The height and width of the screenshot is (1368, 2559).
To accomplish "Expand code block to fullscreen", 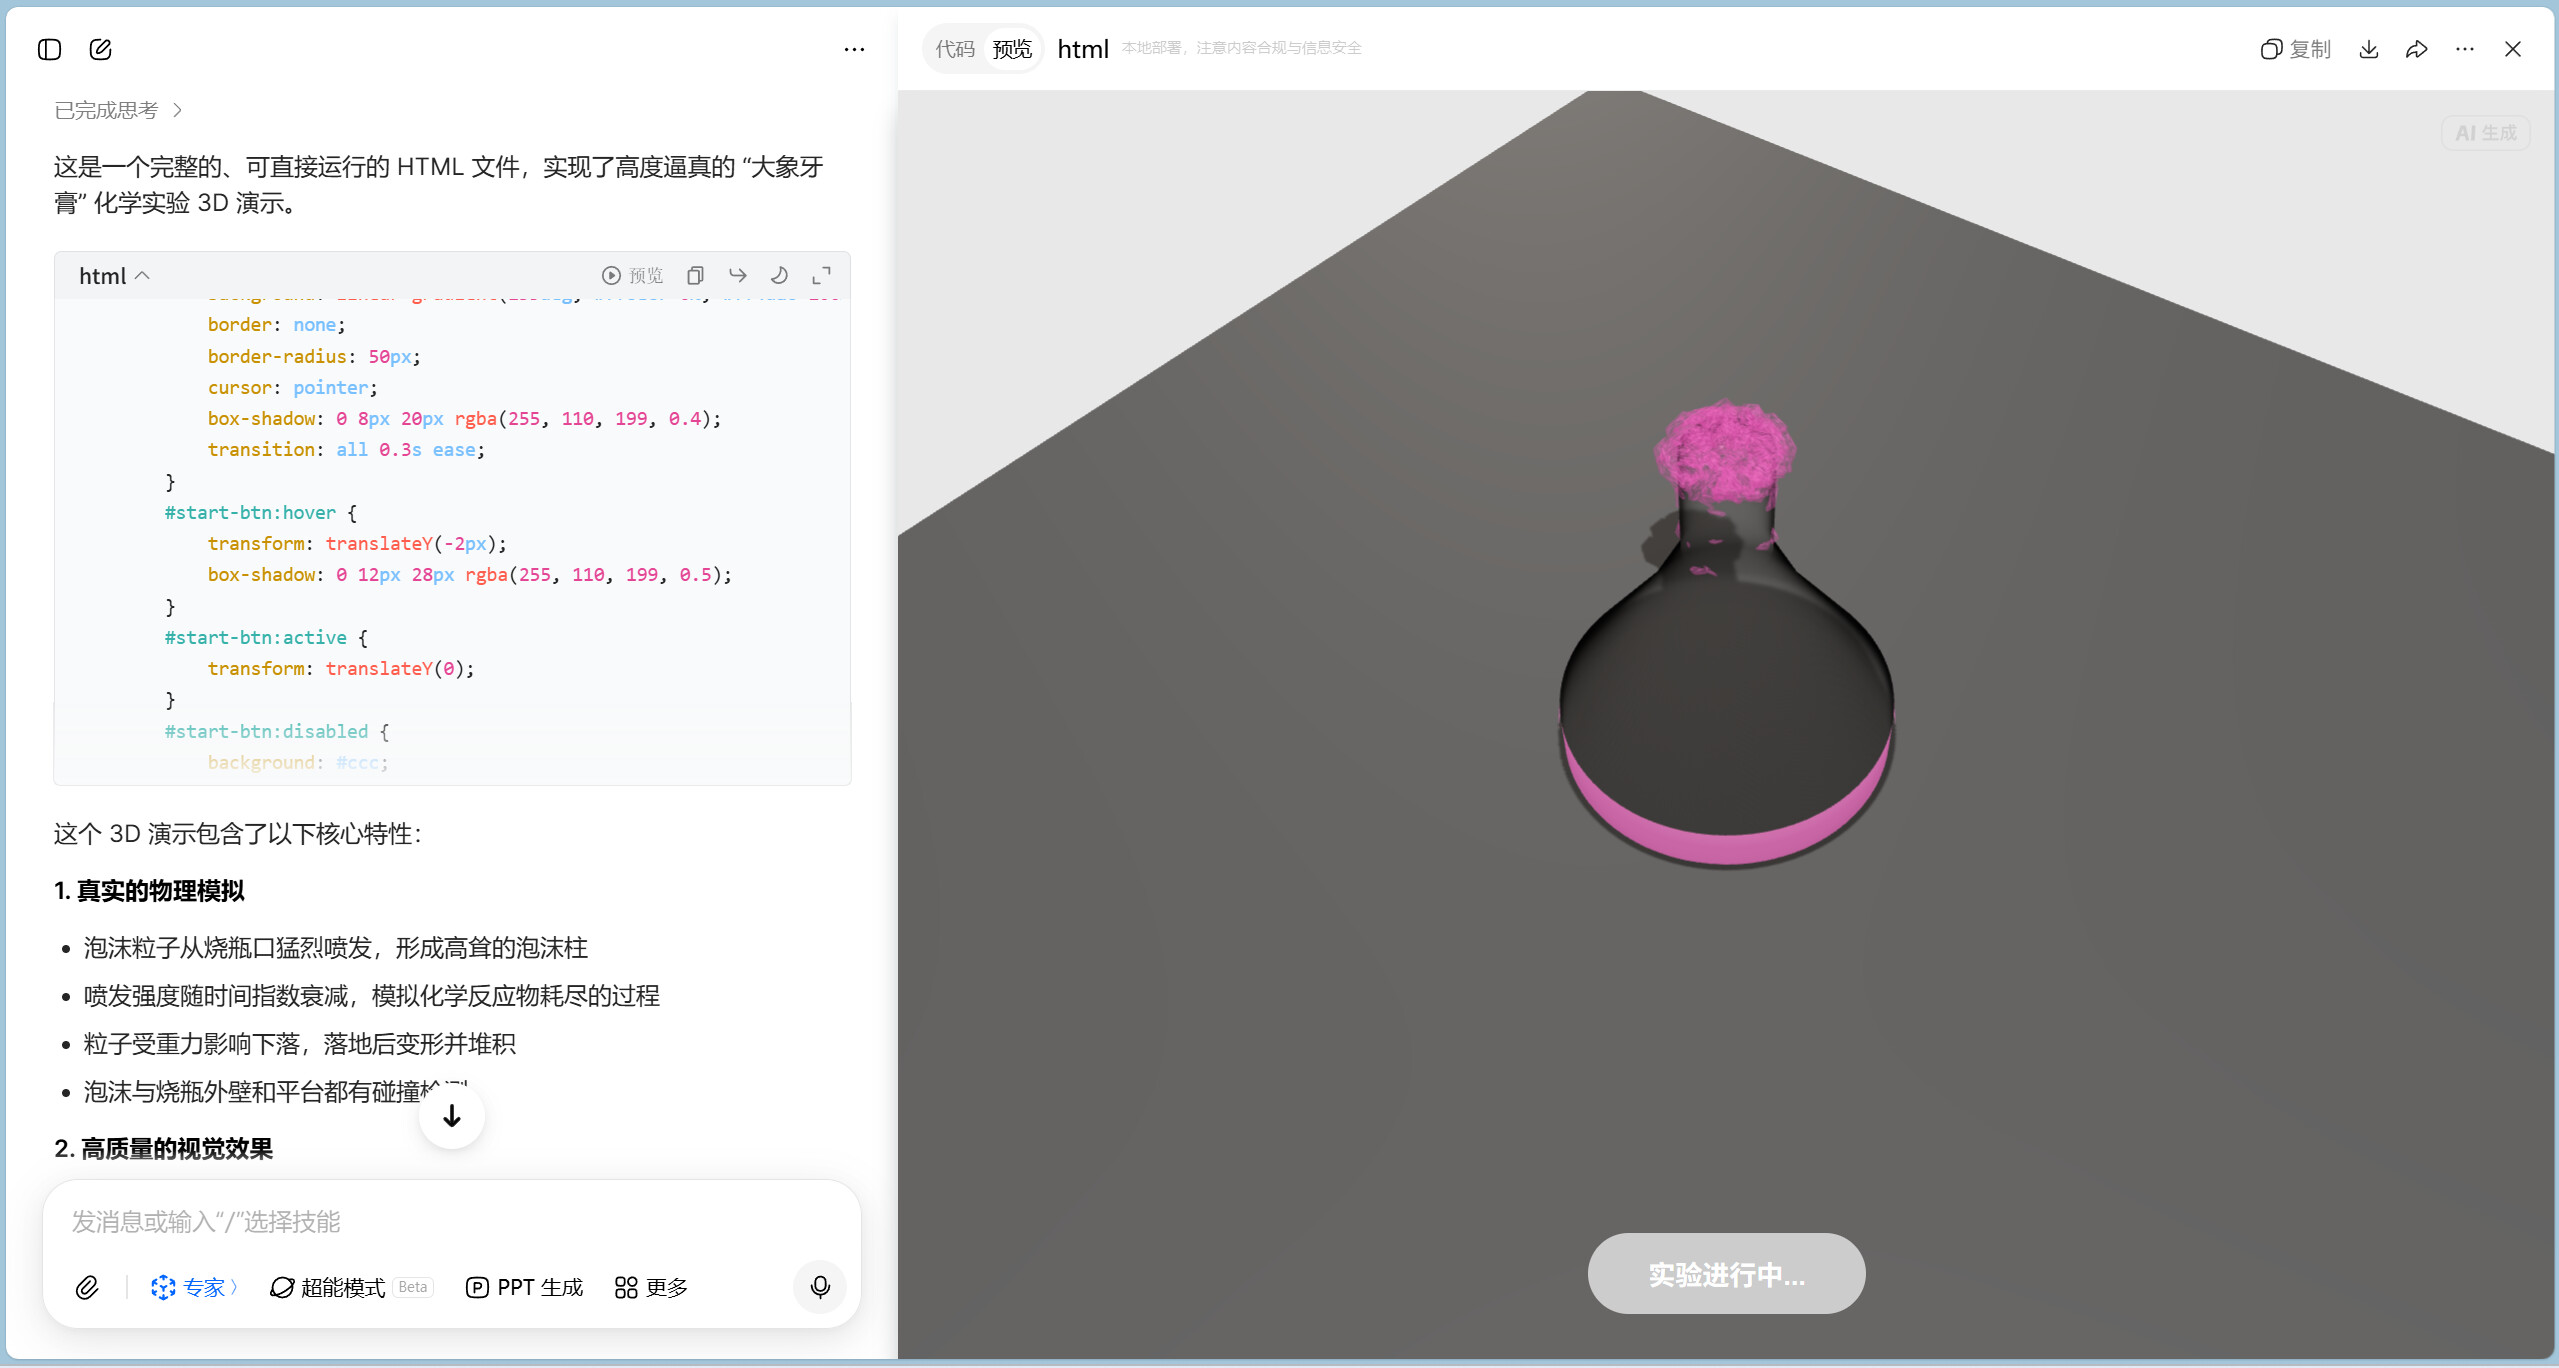I will [821, 275].
